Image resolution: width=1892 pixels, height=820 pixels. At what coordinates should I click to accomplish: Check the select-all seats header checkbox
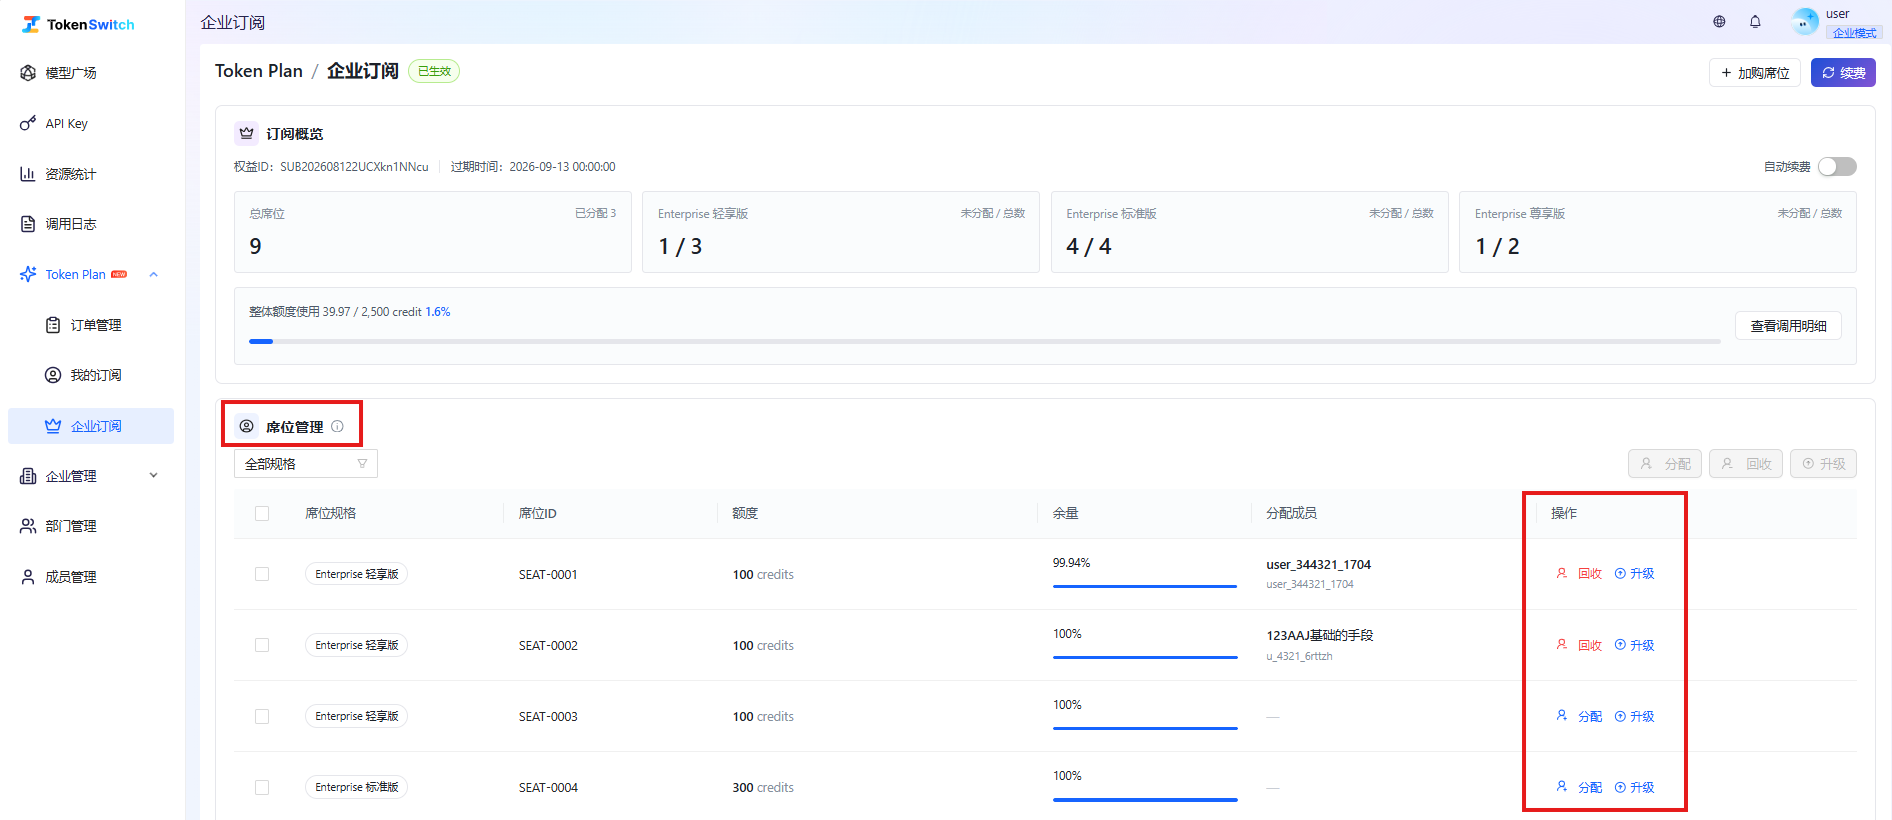(x=262, y=514)
